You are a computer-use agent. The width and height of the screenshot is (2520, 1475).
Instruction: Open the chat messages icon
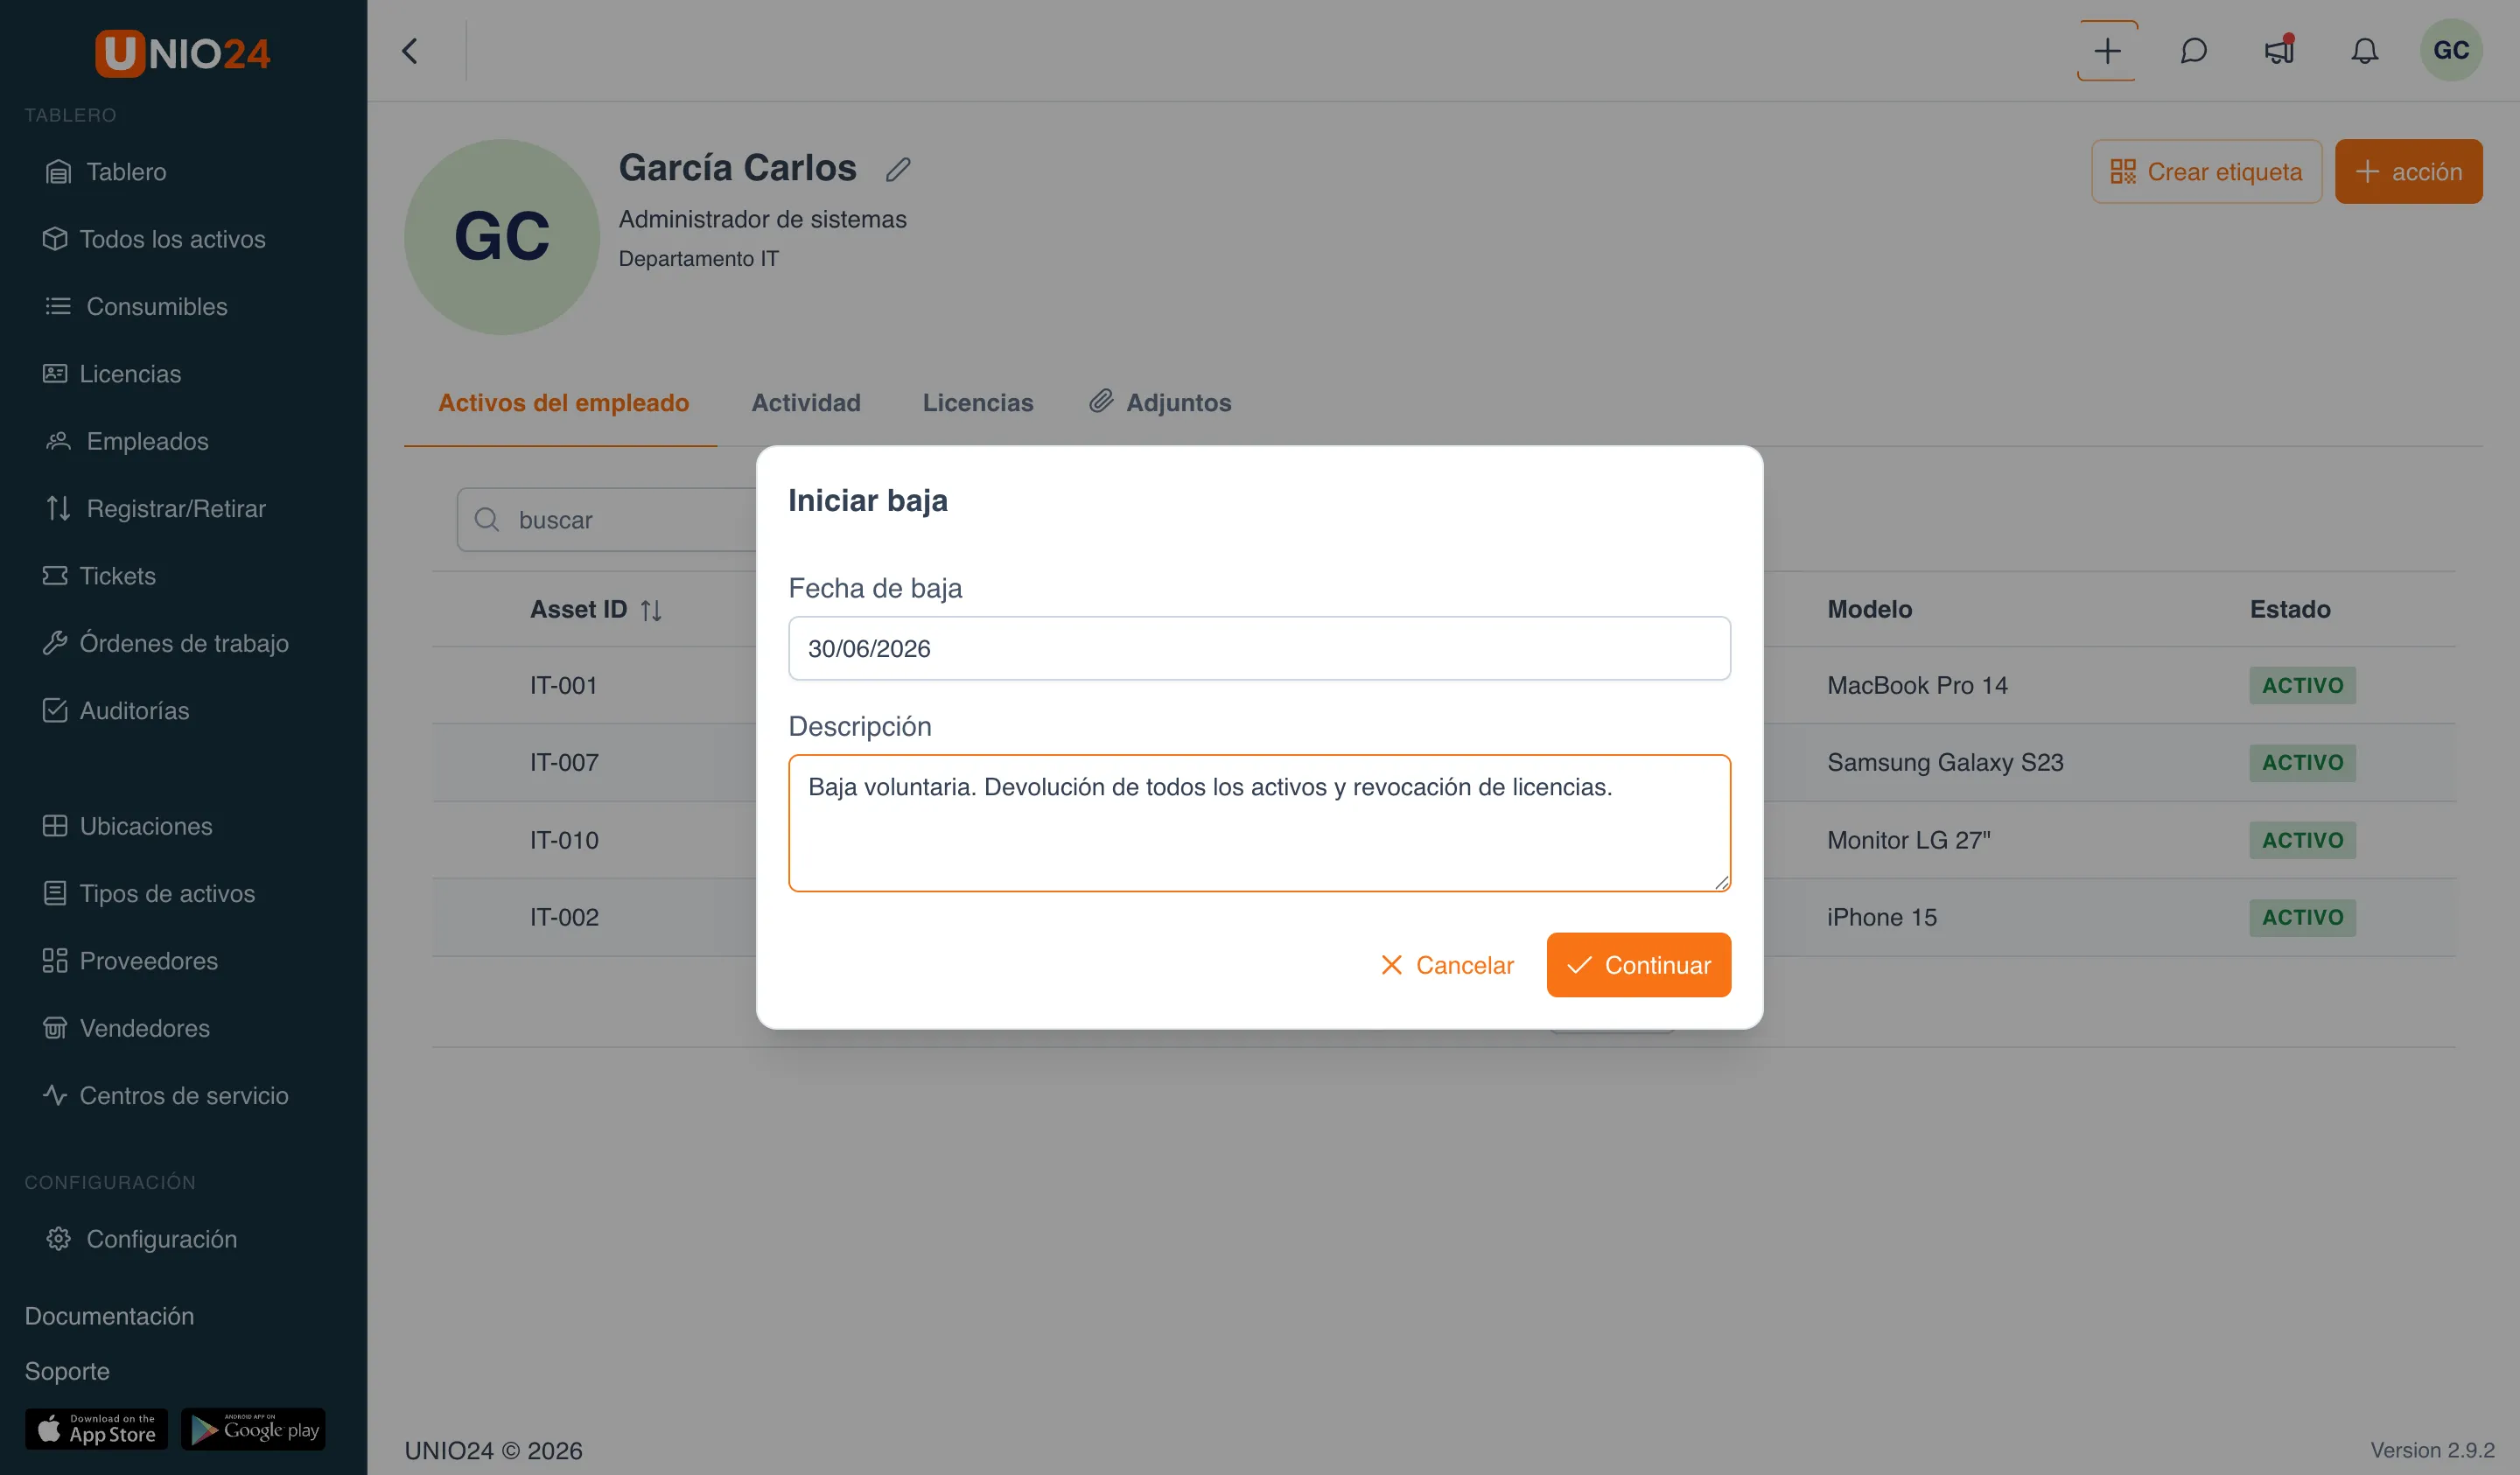(2193, 51)
